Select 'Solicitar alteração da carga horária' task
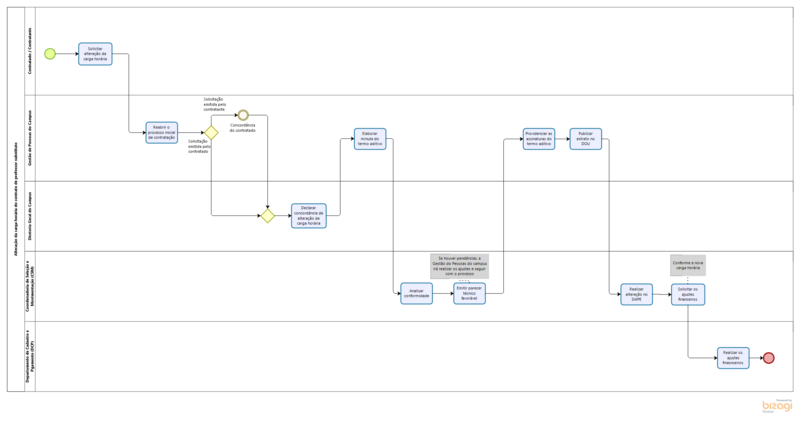 pyautogui.click(x=95, y=54)
